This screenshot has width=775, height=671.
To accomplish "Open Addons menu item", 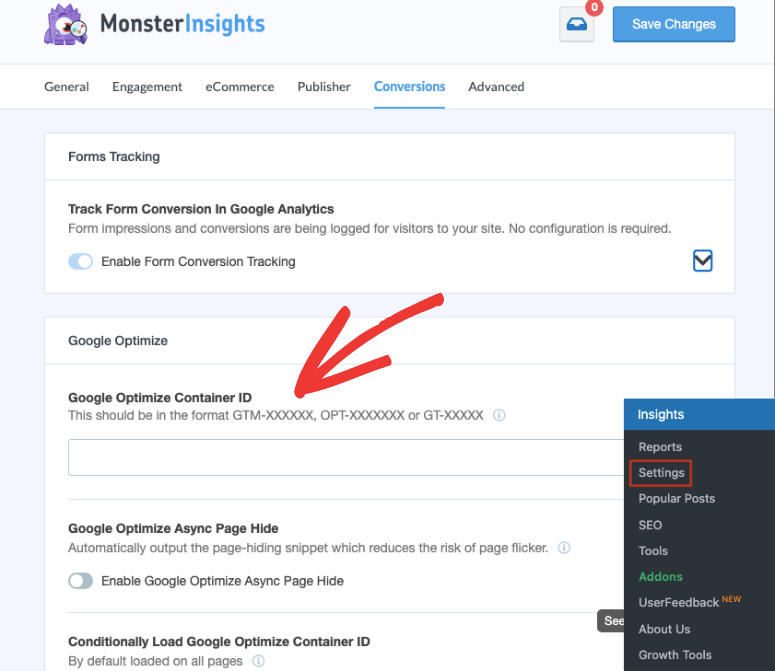I will tap(660, 577).
